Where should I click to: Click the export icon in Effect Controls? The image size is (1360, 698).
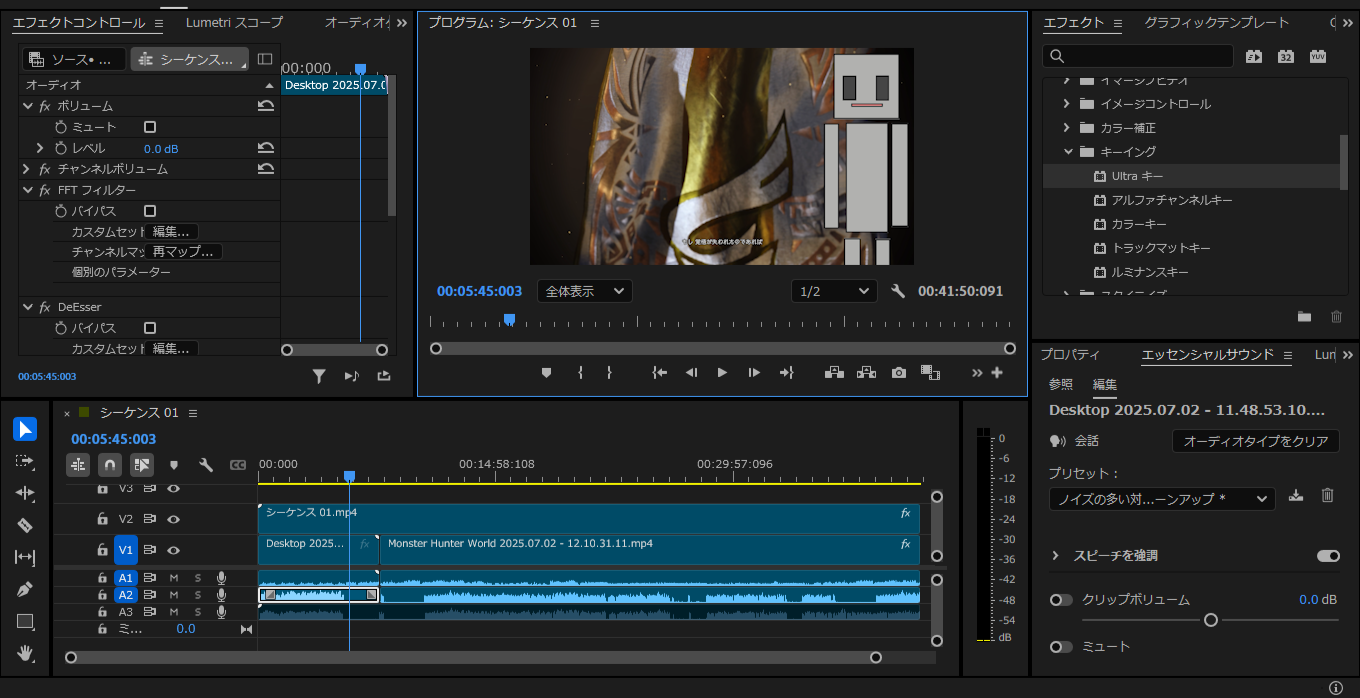[x=384, y=376]
